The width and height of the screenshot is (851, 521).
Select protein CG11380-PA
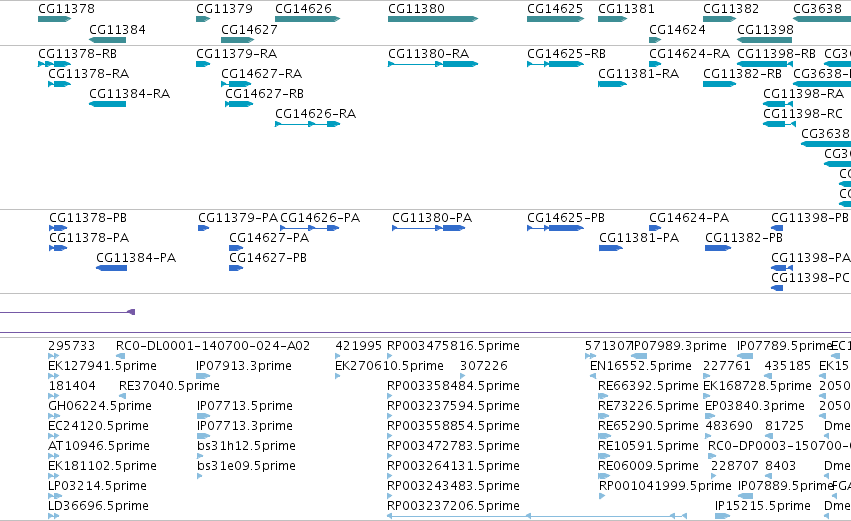pyautogui.click(x=432, y=218)
